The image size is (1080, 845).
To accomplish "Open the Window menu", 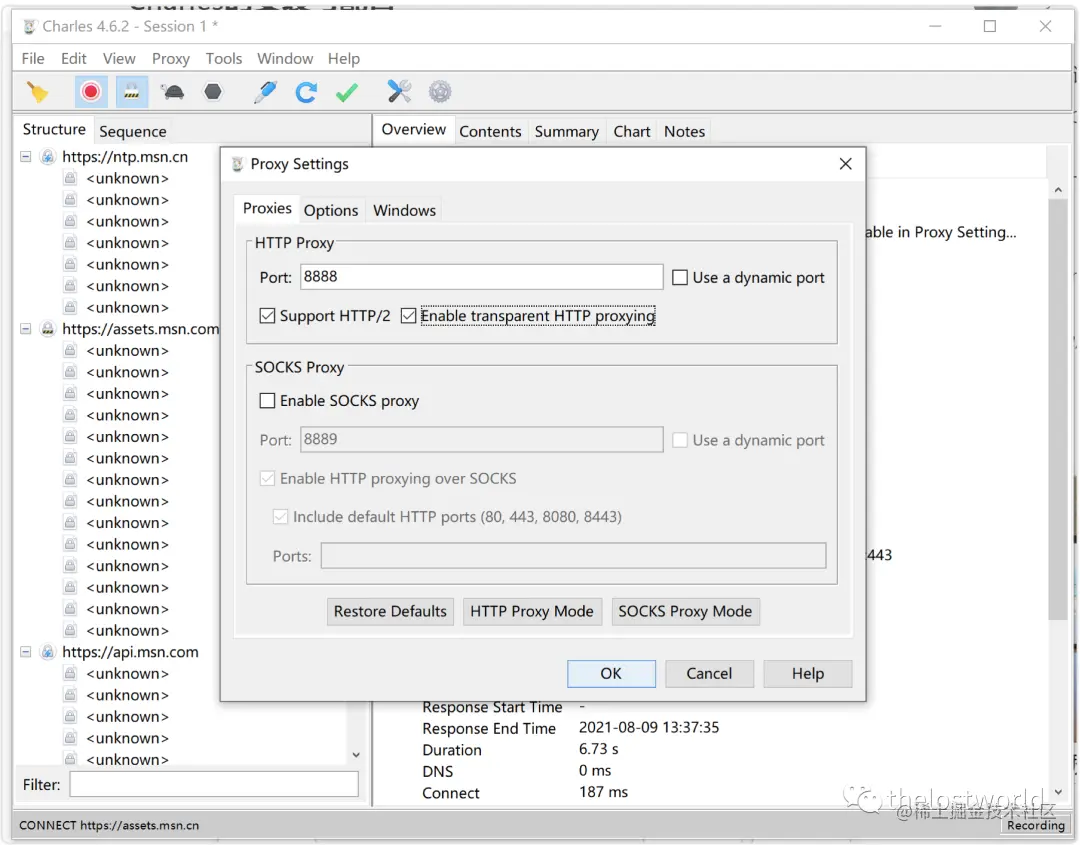I will pyautogui.click(x=285, y=59).
